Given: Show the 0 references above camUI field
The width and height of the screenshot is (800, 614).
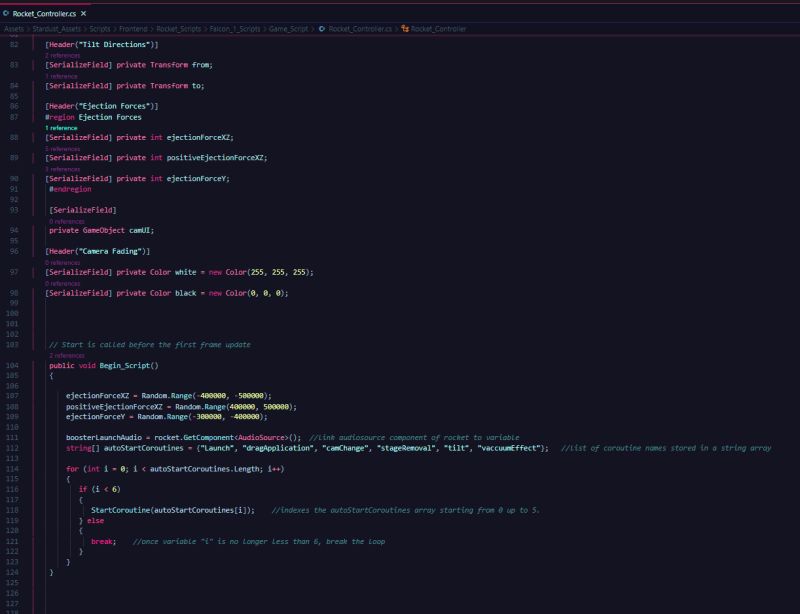Looking at the screenshot, I should pyautogui.click(x=67, y=222).
